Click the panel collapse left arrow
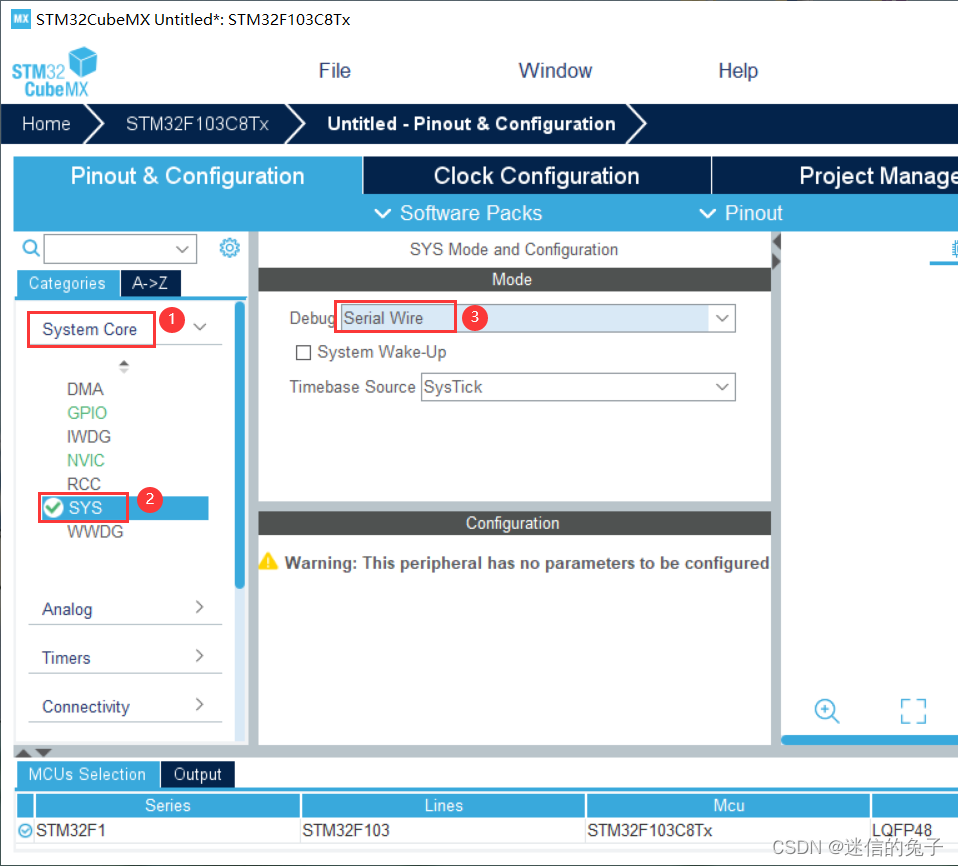958x866 pixels. (777, 242)
